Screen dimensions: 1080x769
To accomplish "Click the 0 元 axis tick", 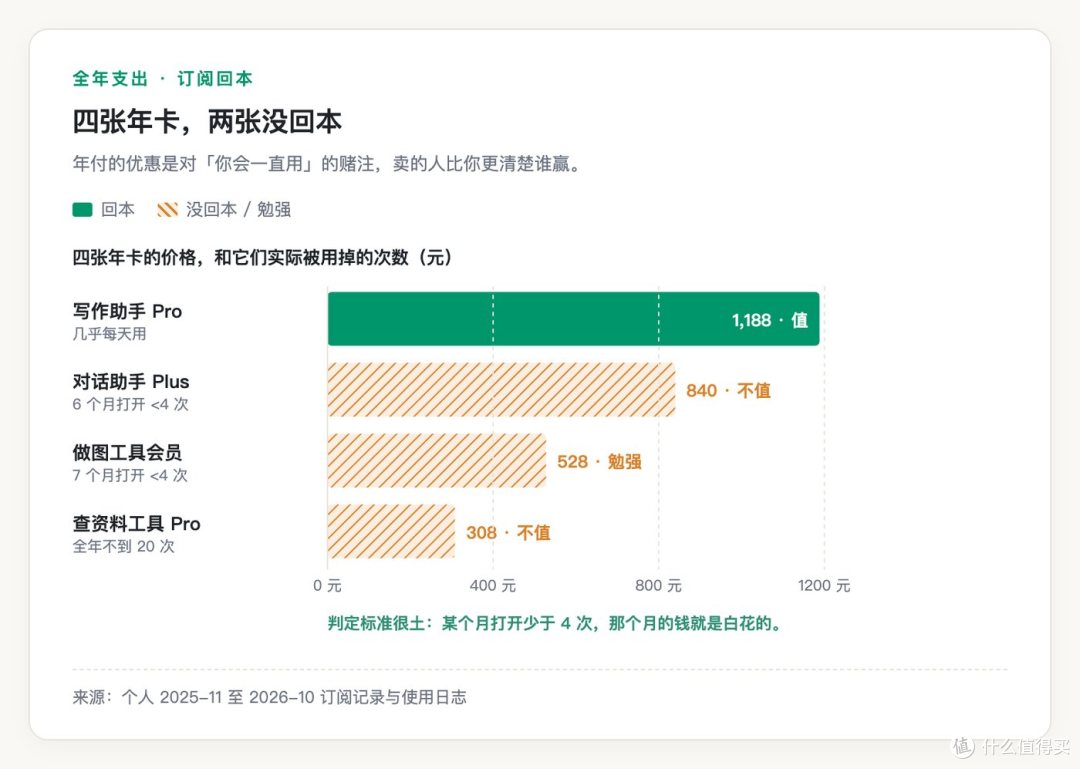I will 327,586.
